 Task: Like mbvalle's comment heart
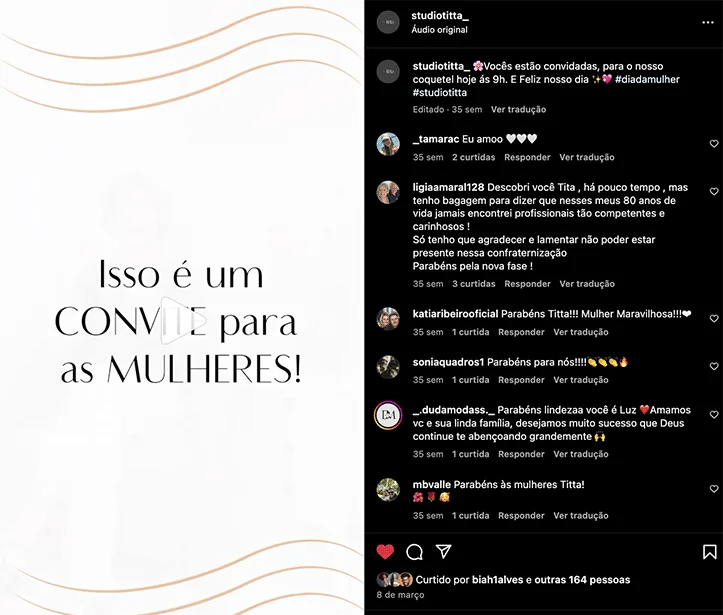[714, 489]
